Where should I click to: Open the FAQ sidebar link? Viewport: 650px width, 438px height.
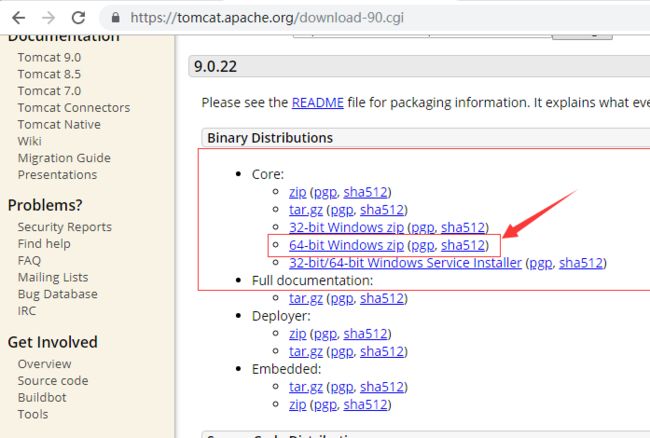[29, 261]
